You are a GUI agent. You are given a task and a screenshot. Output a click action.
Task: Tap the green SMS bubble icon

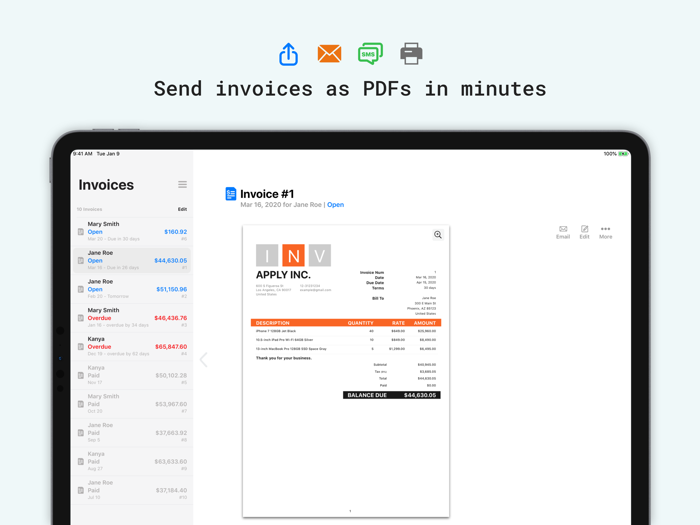point(371,54)
